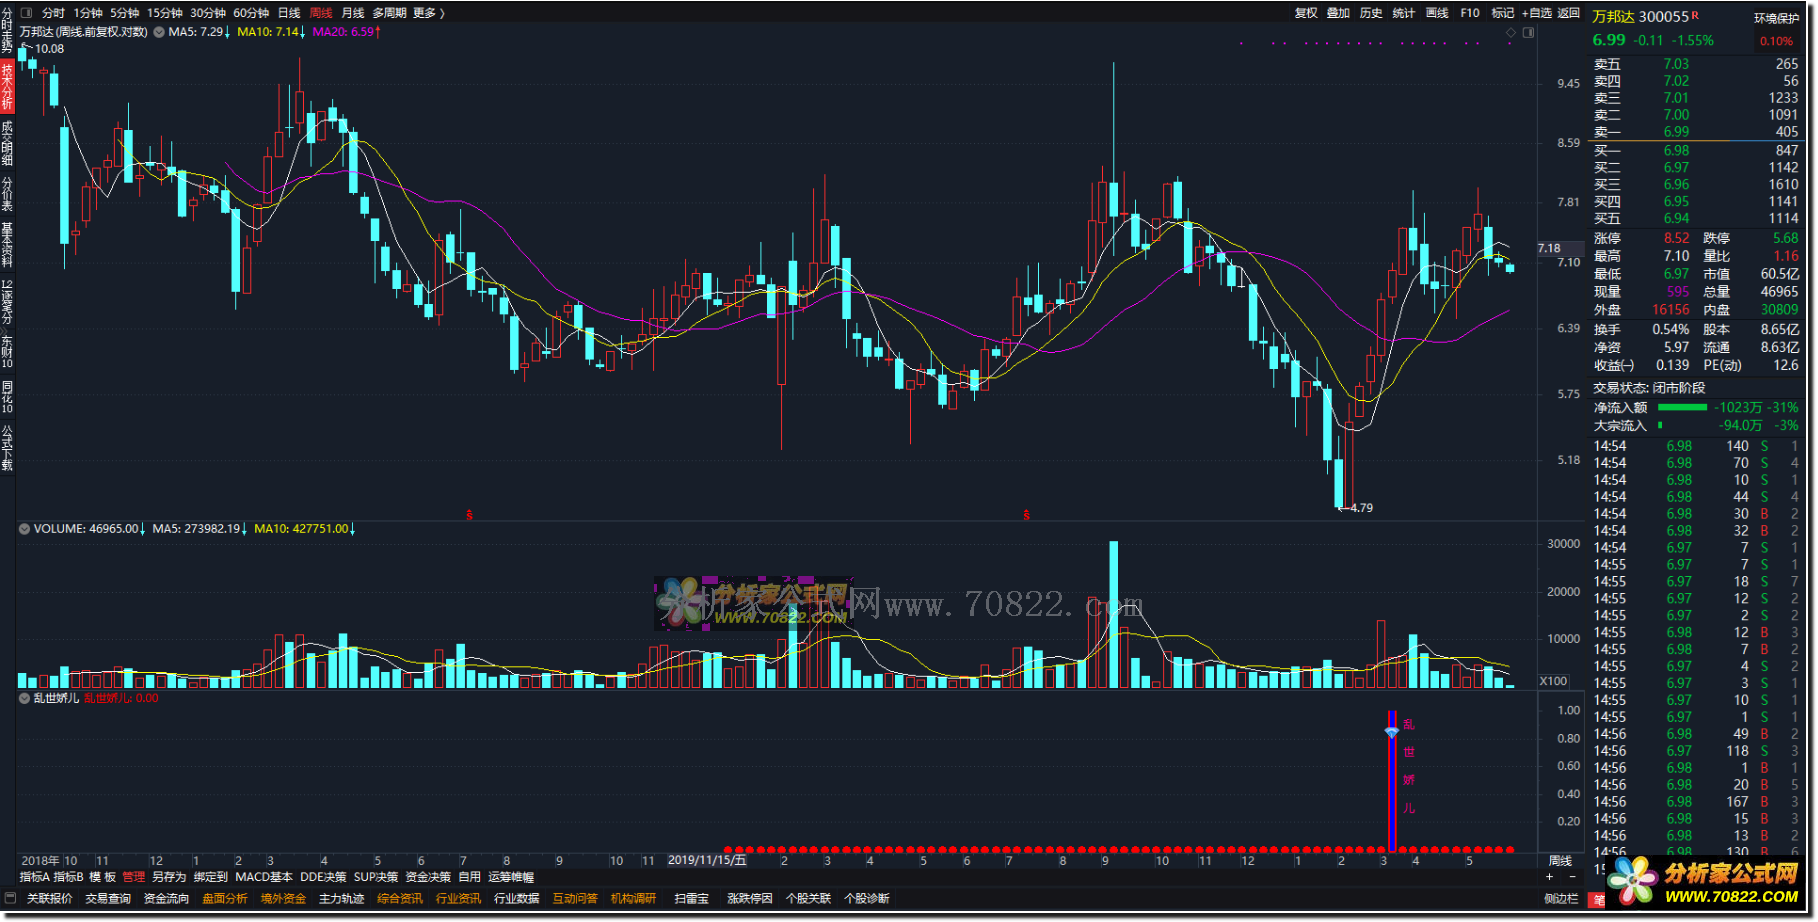Image resolution: width=1818 pixels, height=922 pixels.
Task: Open the 主力轨迹 bottom tab
Action: [342, 899]
